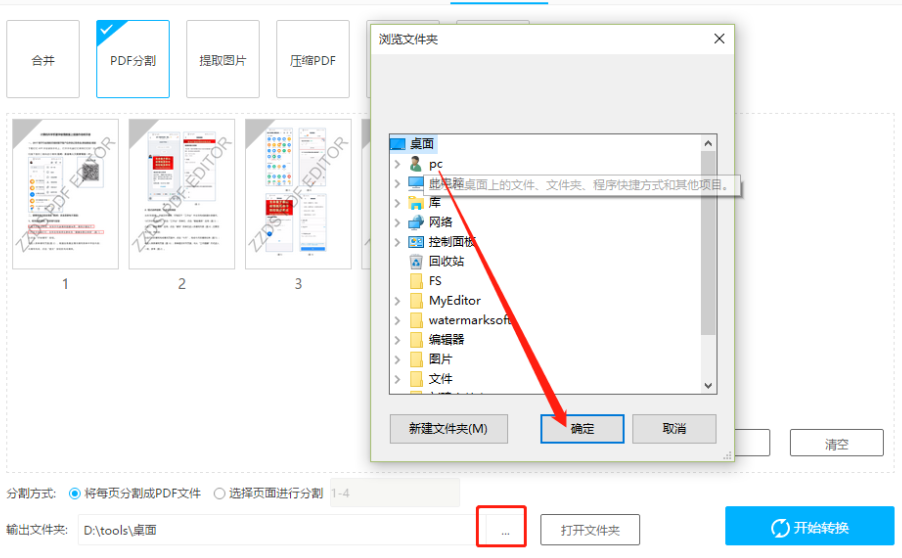Image resolution: width=902 pixels, height=558 pixels.
Task: Select the 库 library folder icon
Action: 415,202
